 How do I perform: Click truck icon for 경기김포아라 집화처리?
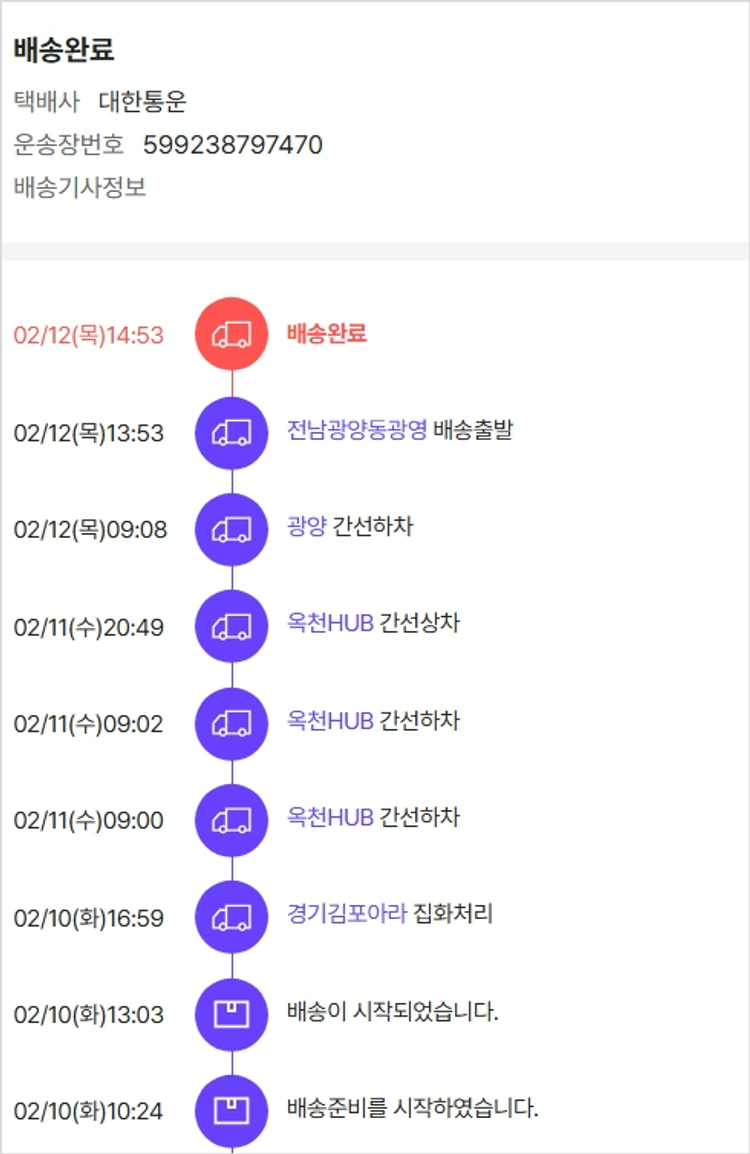point(231,917)
